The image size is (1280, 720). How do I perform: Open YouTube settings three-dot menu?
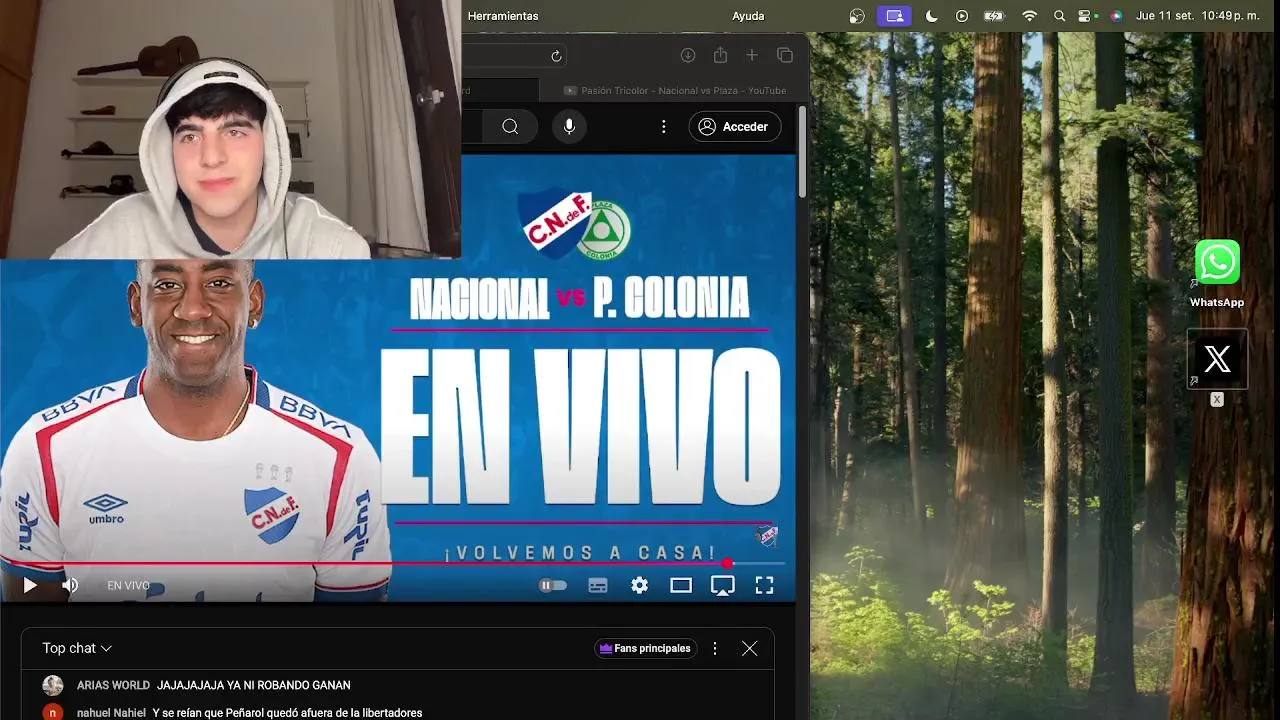coord(663,126)
